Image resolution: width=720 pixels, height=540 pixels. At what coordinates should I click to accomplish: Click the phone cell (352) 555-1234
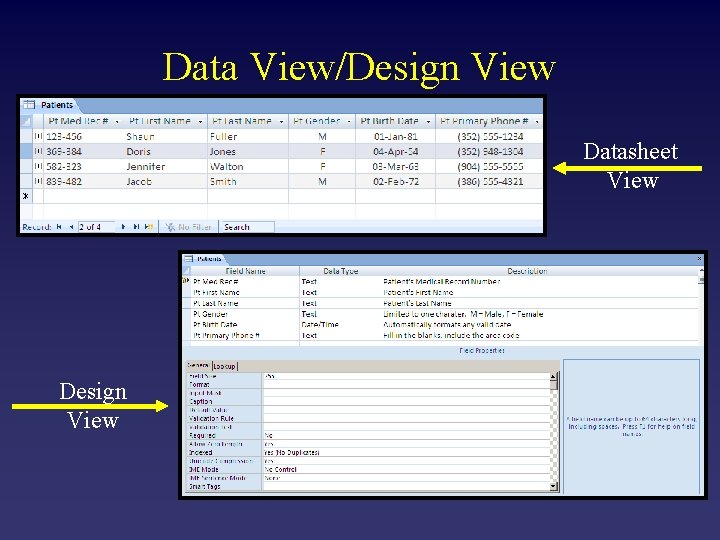pos(490,136)
